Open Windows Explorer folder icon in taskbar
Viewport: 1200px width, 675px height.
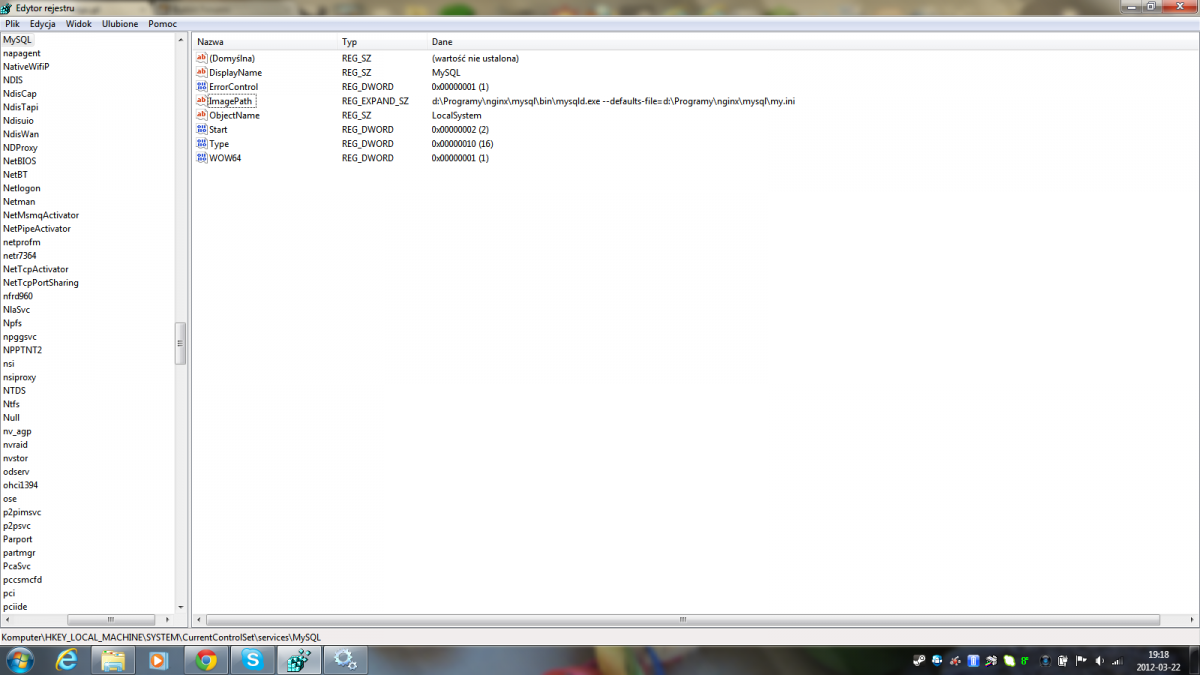point(114,660)
